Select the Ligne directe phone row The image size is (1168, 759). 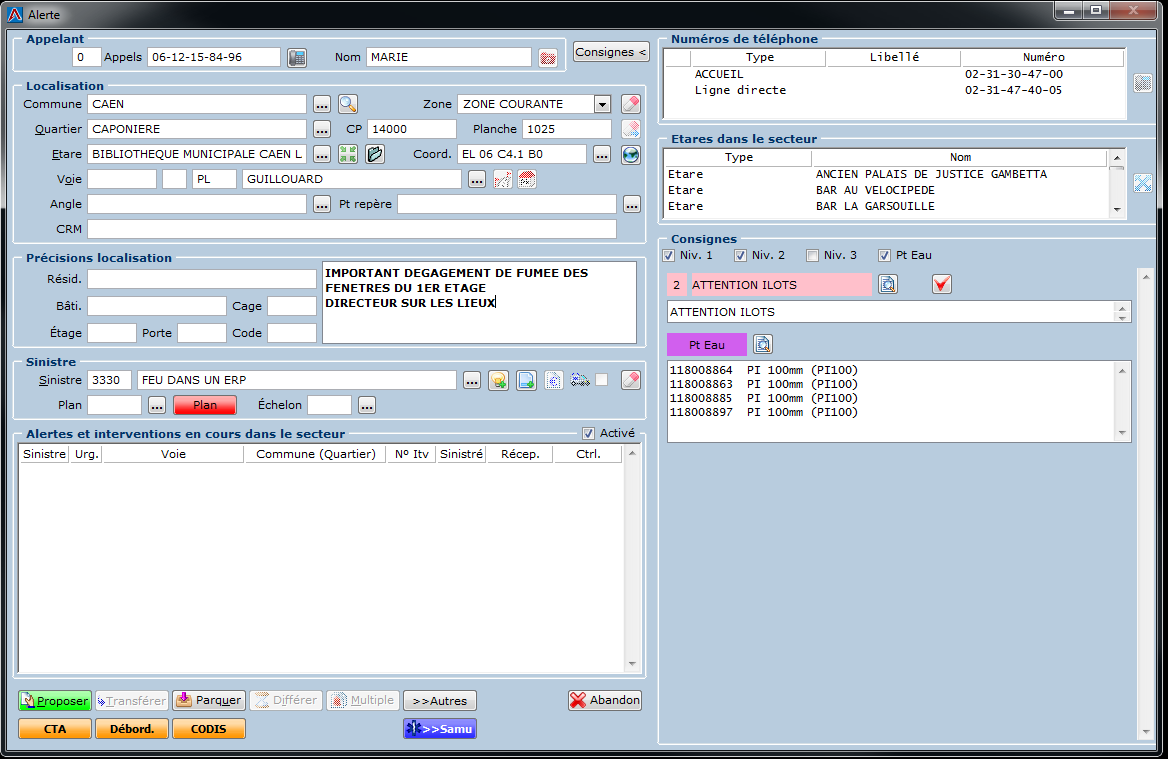895,90
